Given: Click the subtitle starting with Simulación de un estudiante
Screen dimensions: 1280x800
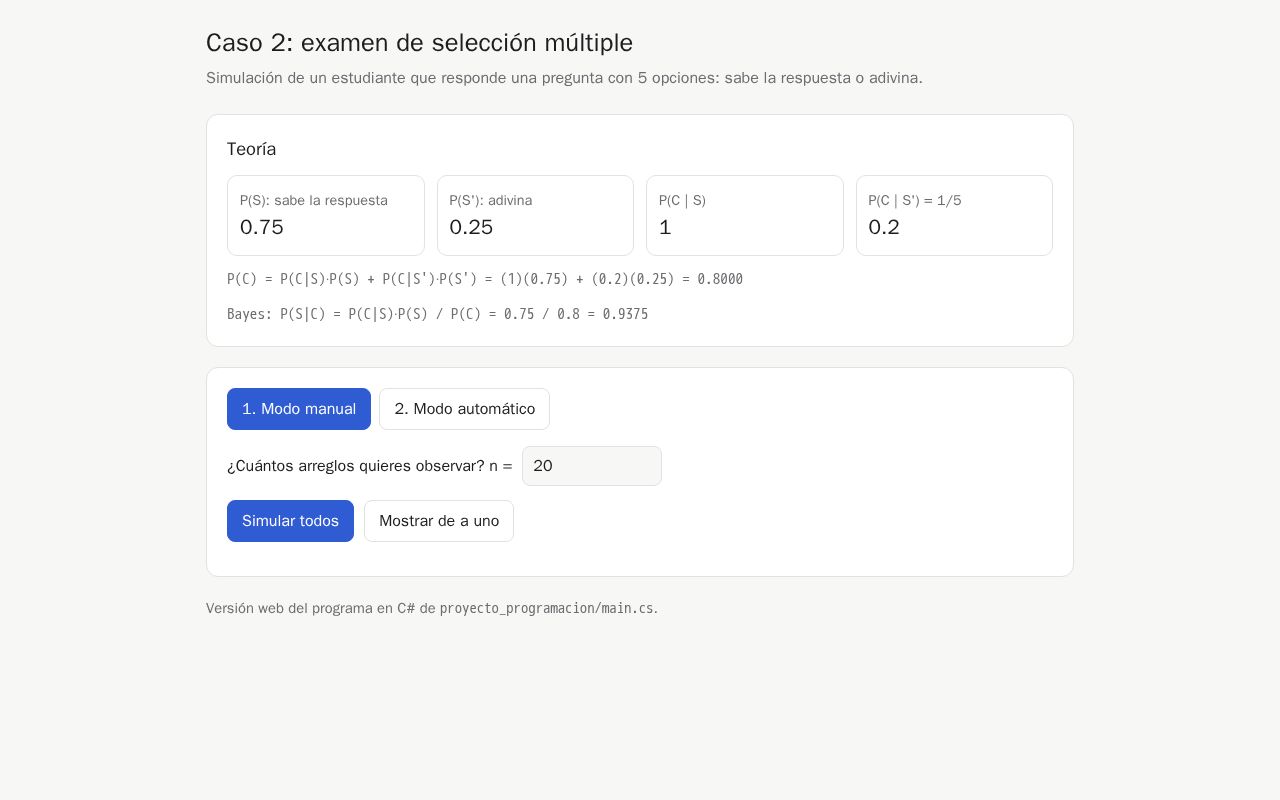Looking at the screenshot, I should click(564, 78).
